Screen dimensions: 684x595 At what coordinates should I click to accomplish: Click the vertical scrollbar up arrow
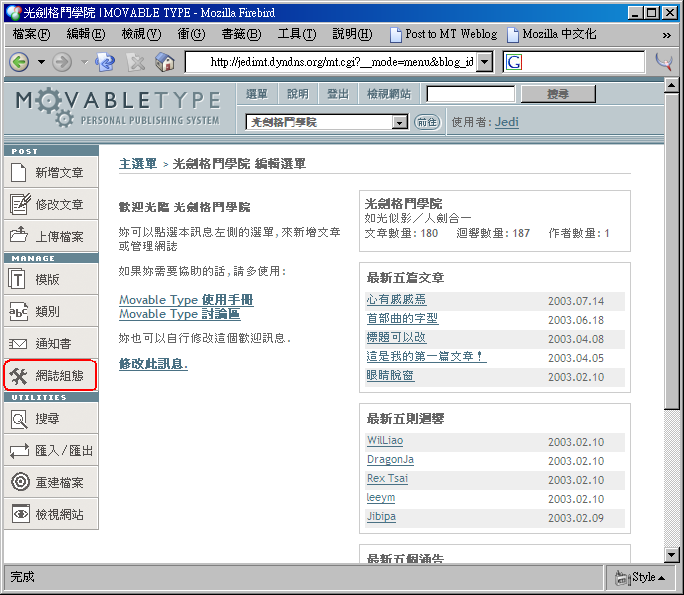coord(671,85)
